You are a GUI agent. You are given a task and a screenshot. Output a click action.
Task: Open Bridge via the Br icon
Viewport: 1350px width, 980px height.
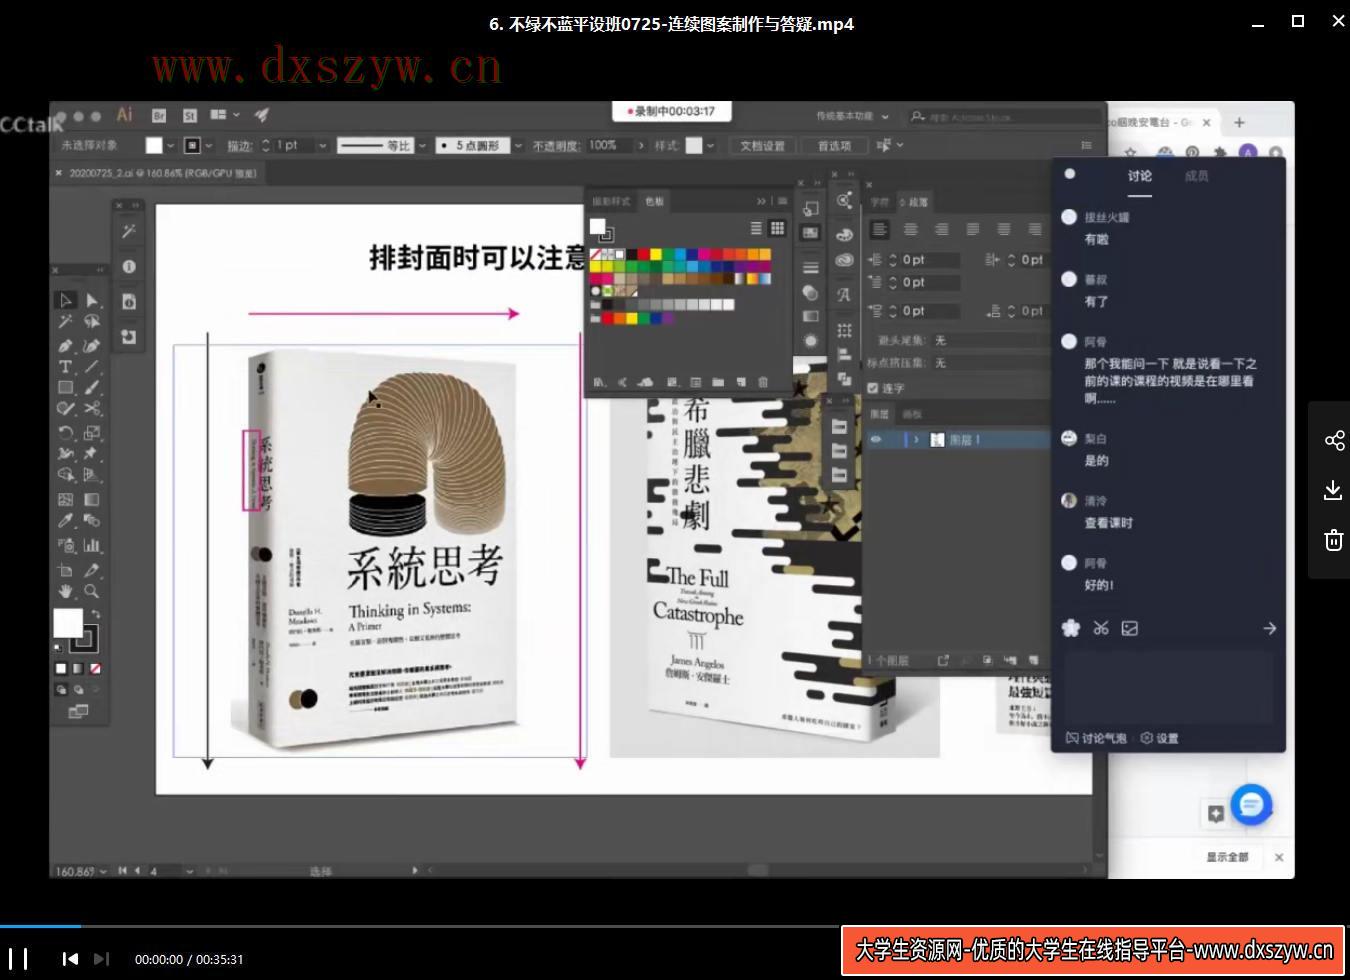coord(158,115)
